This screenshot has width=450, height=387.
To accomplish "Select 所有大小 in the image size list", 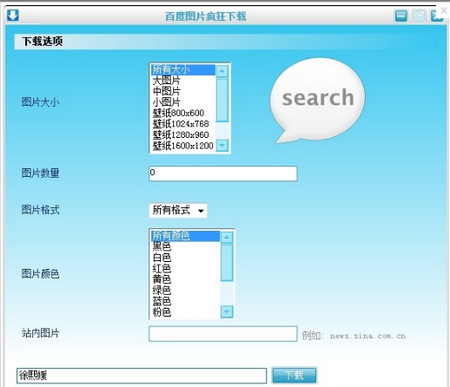I will pyautogui.click(x=183, y=70).
